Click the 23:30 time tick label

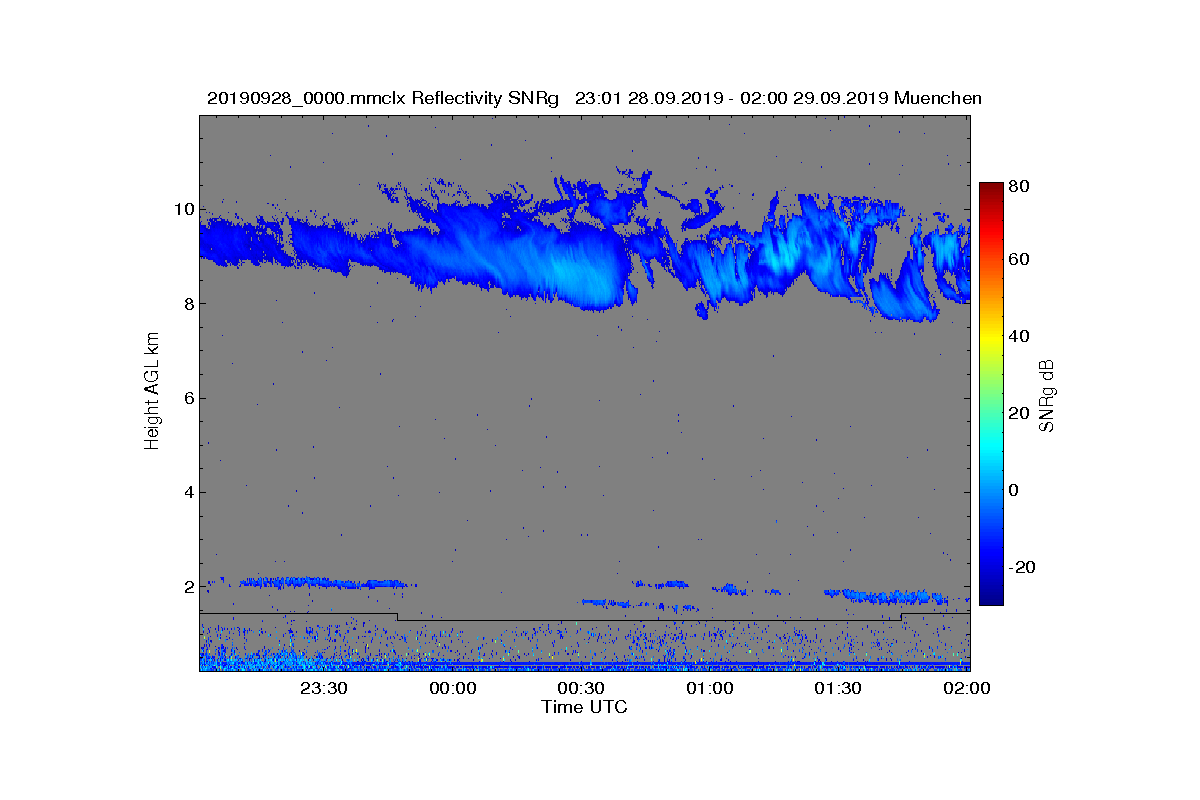tap(324, 688)
